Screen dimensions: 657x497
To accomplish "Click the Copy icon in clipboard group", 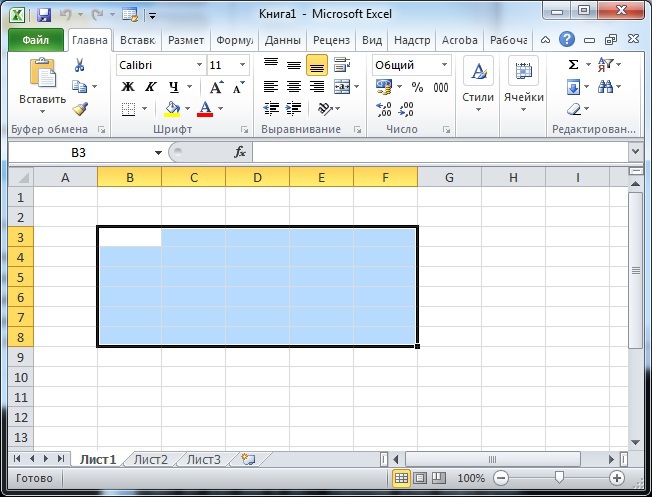I will [79, 87].
